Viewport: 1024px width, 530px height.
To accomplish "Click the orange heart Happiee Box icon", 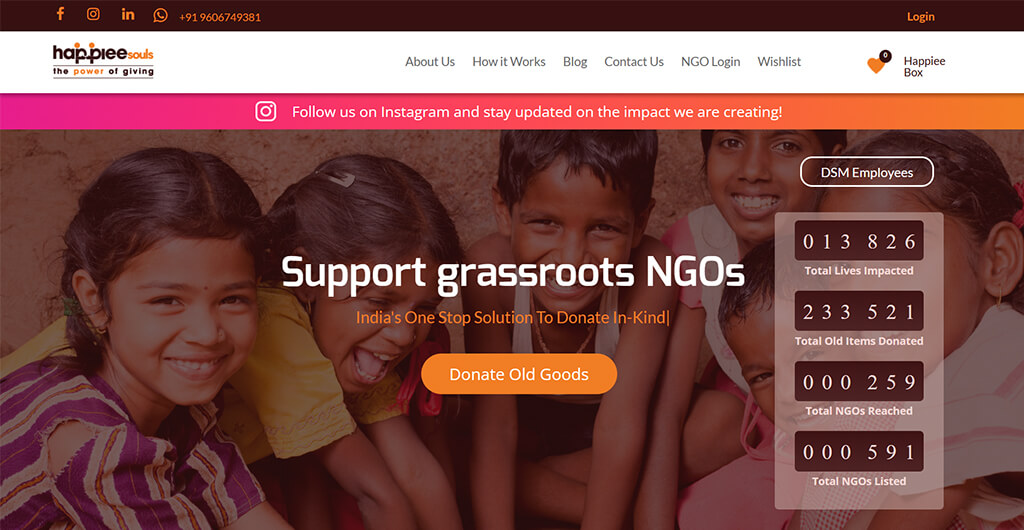I will pos(876,65).
